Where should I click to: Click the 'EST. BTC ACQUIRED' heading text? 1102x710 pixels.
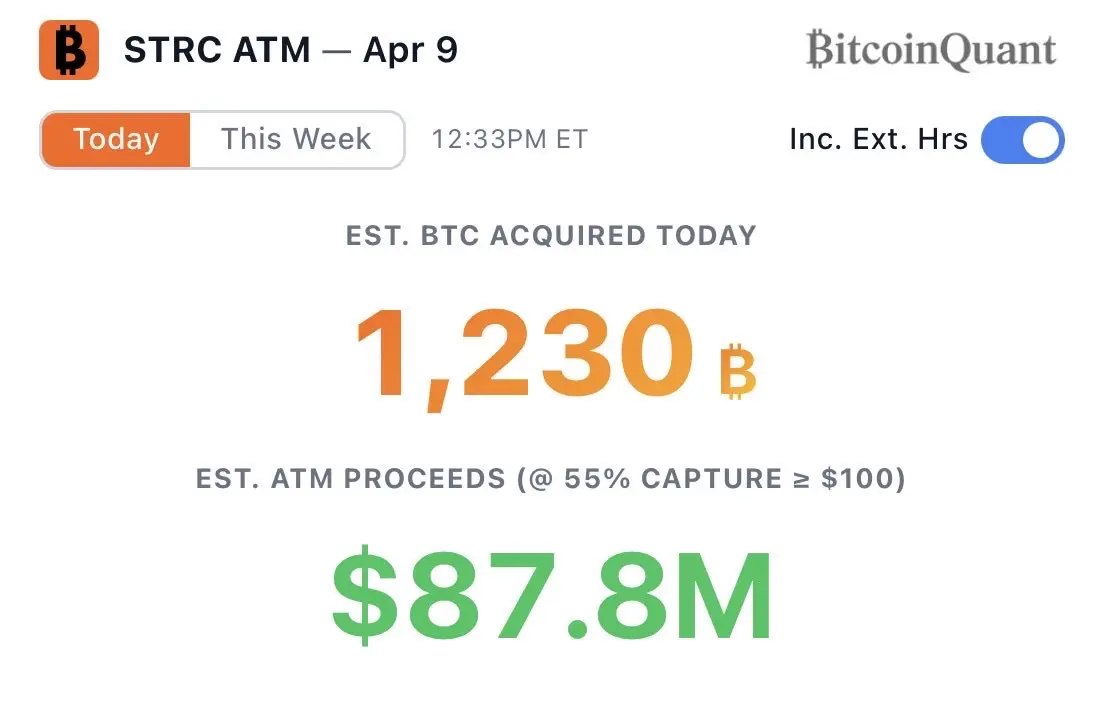tap(496, 236)
